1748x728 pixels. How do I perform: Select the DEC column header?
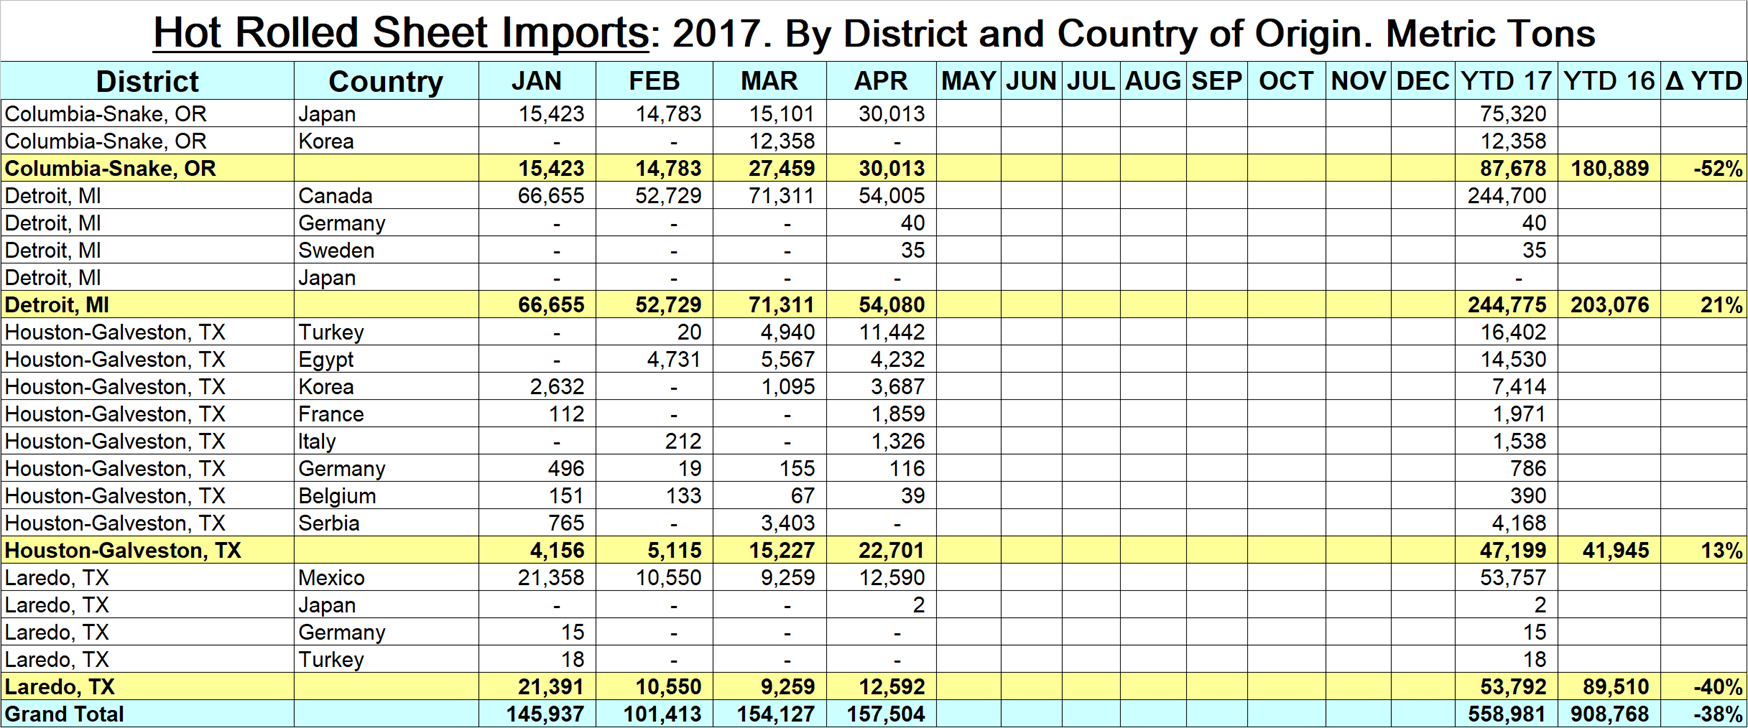[1422, 81]
